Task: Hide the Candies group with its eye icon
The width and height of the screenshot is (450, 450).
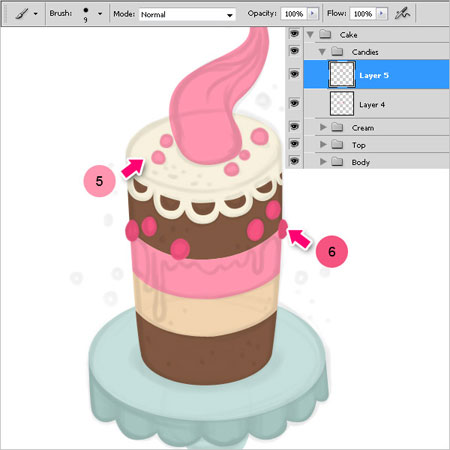Action: [294, 51]
